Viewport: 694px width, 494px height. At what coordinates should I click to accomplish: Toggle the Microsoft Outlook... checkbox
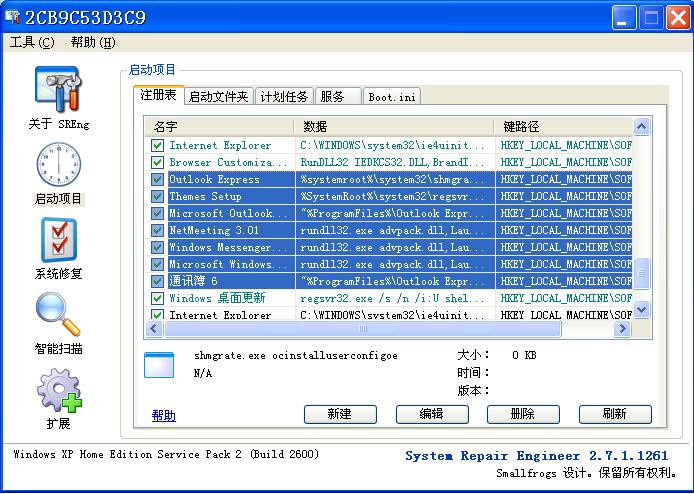coord(157,213)
